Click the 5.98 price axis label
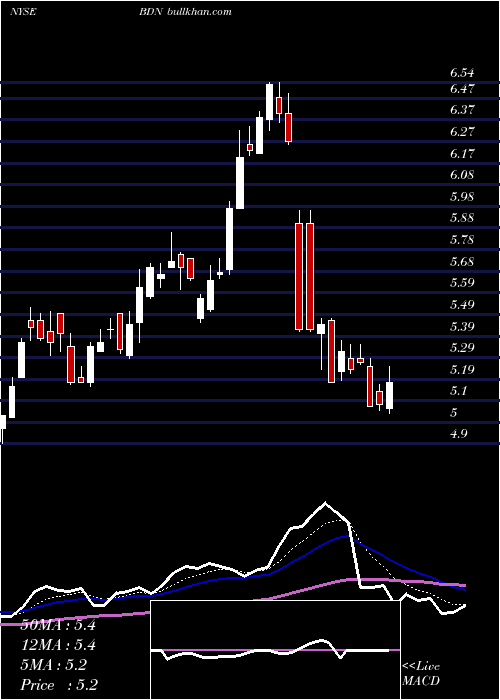Viewport: 500px width, 700px height. [462, 197]
